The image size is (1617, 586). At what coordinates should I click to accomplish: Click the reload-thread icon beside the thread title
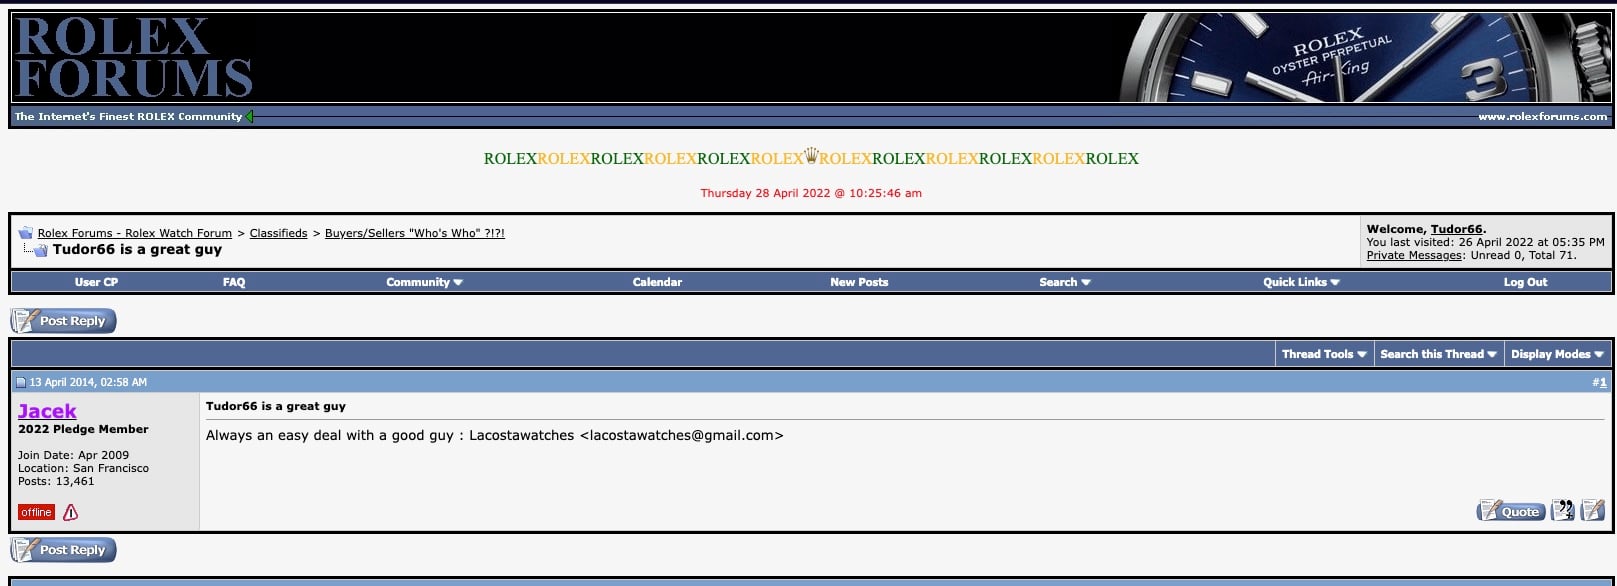tap(39, 250)
